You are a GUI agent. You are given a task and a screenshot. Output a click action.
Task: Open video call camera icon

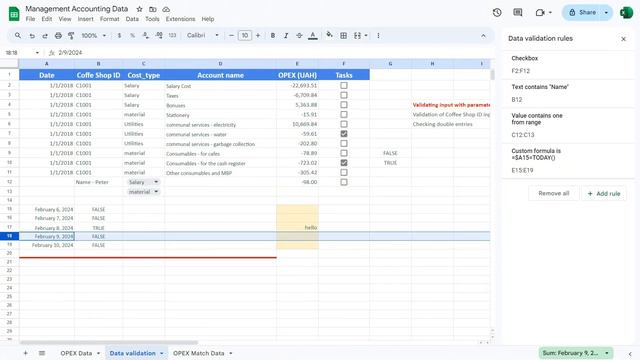point(540,12)
